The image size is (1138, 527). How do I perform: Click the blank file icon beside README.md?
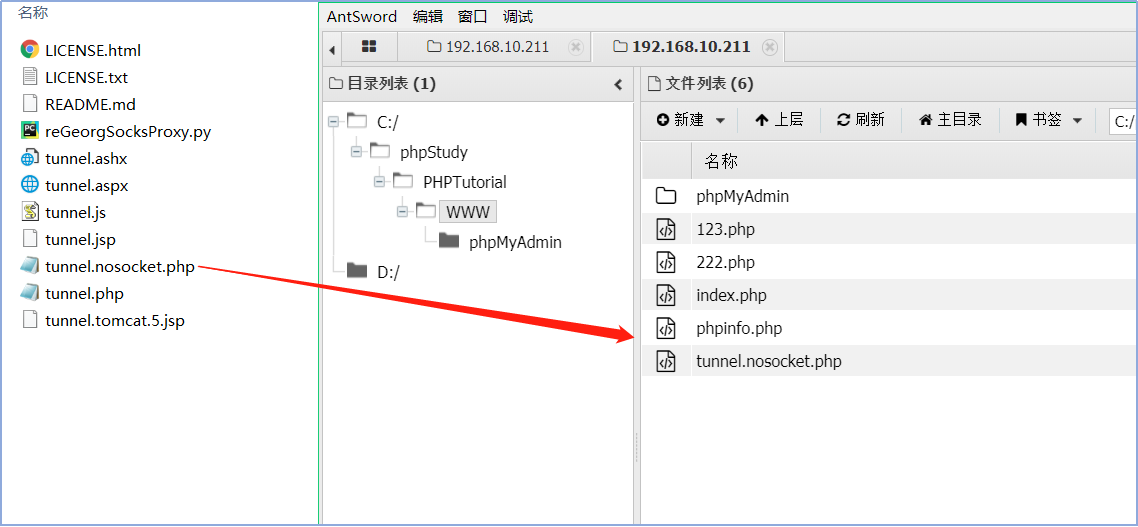30,104
